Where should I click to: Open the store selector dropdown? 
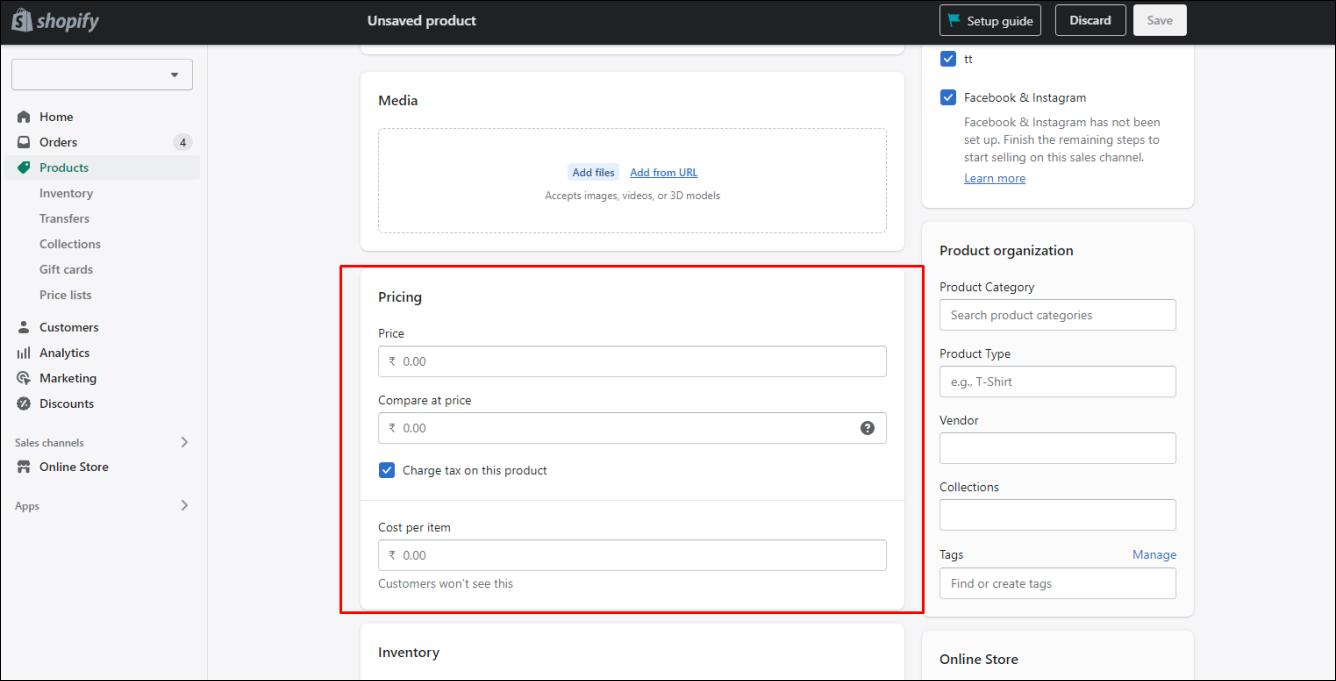pos(102,75)
